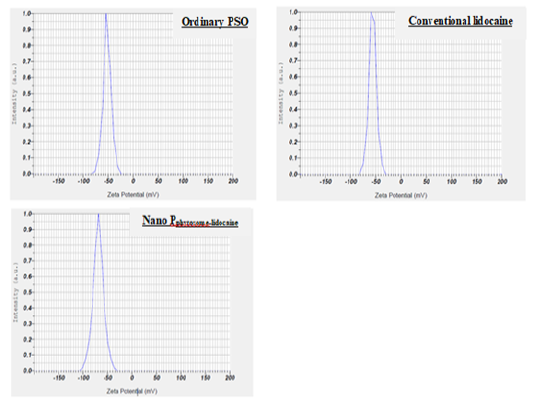
Task: Click the curve peak in the Nano Phytosome-lidocaine chart
Action: coord(99,214)
